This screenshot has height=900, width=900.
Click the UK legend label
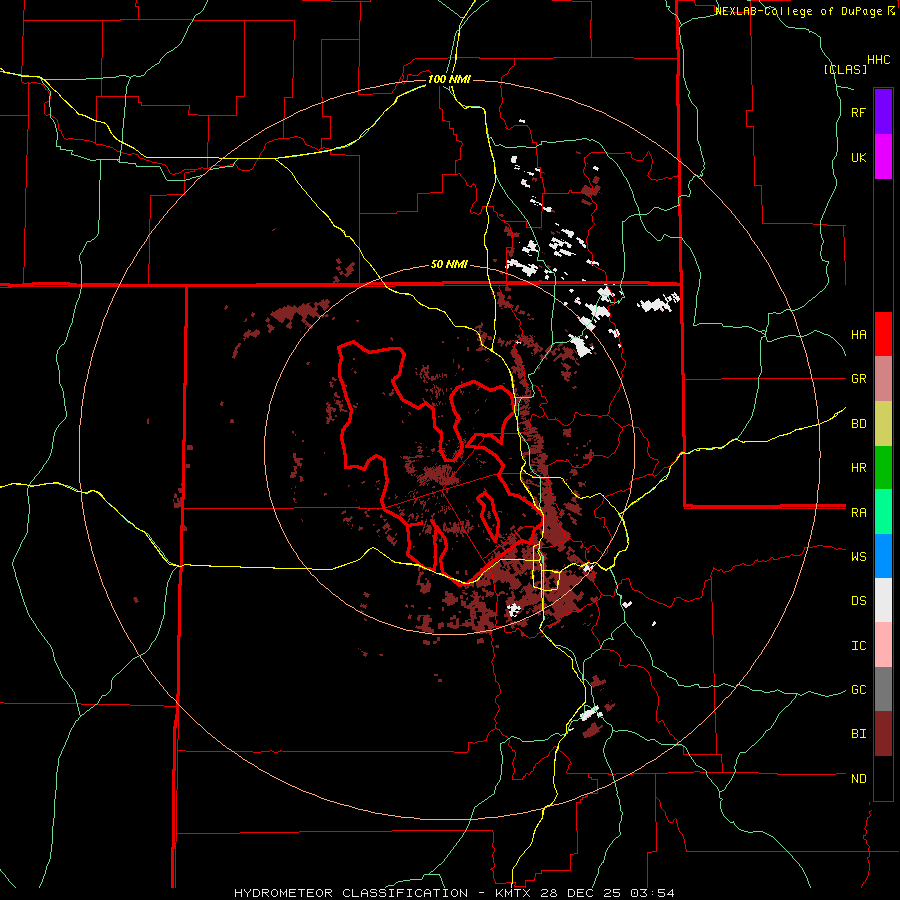pyautogui.click(x=858, y=158)
